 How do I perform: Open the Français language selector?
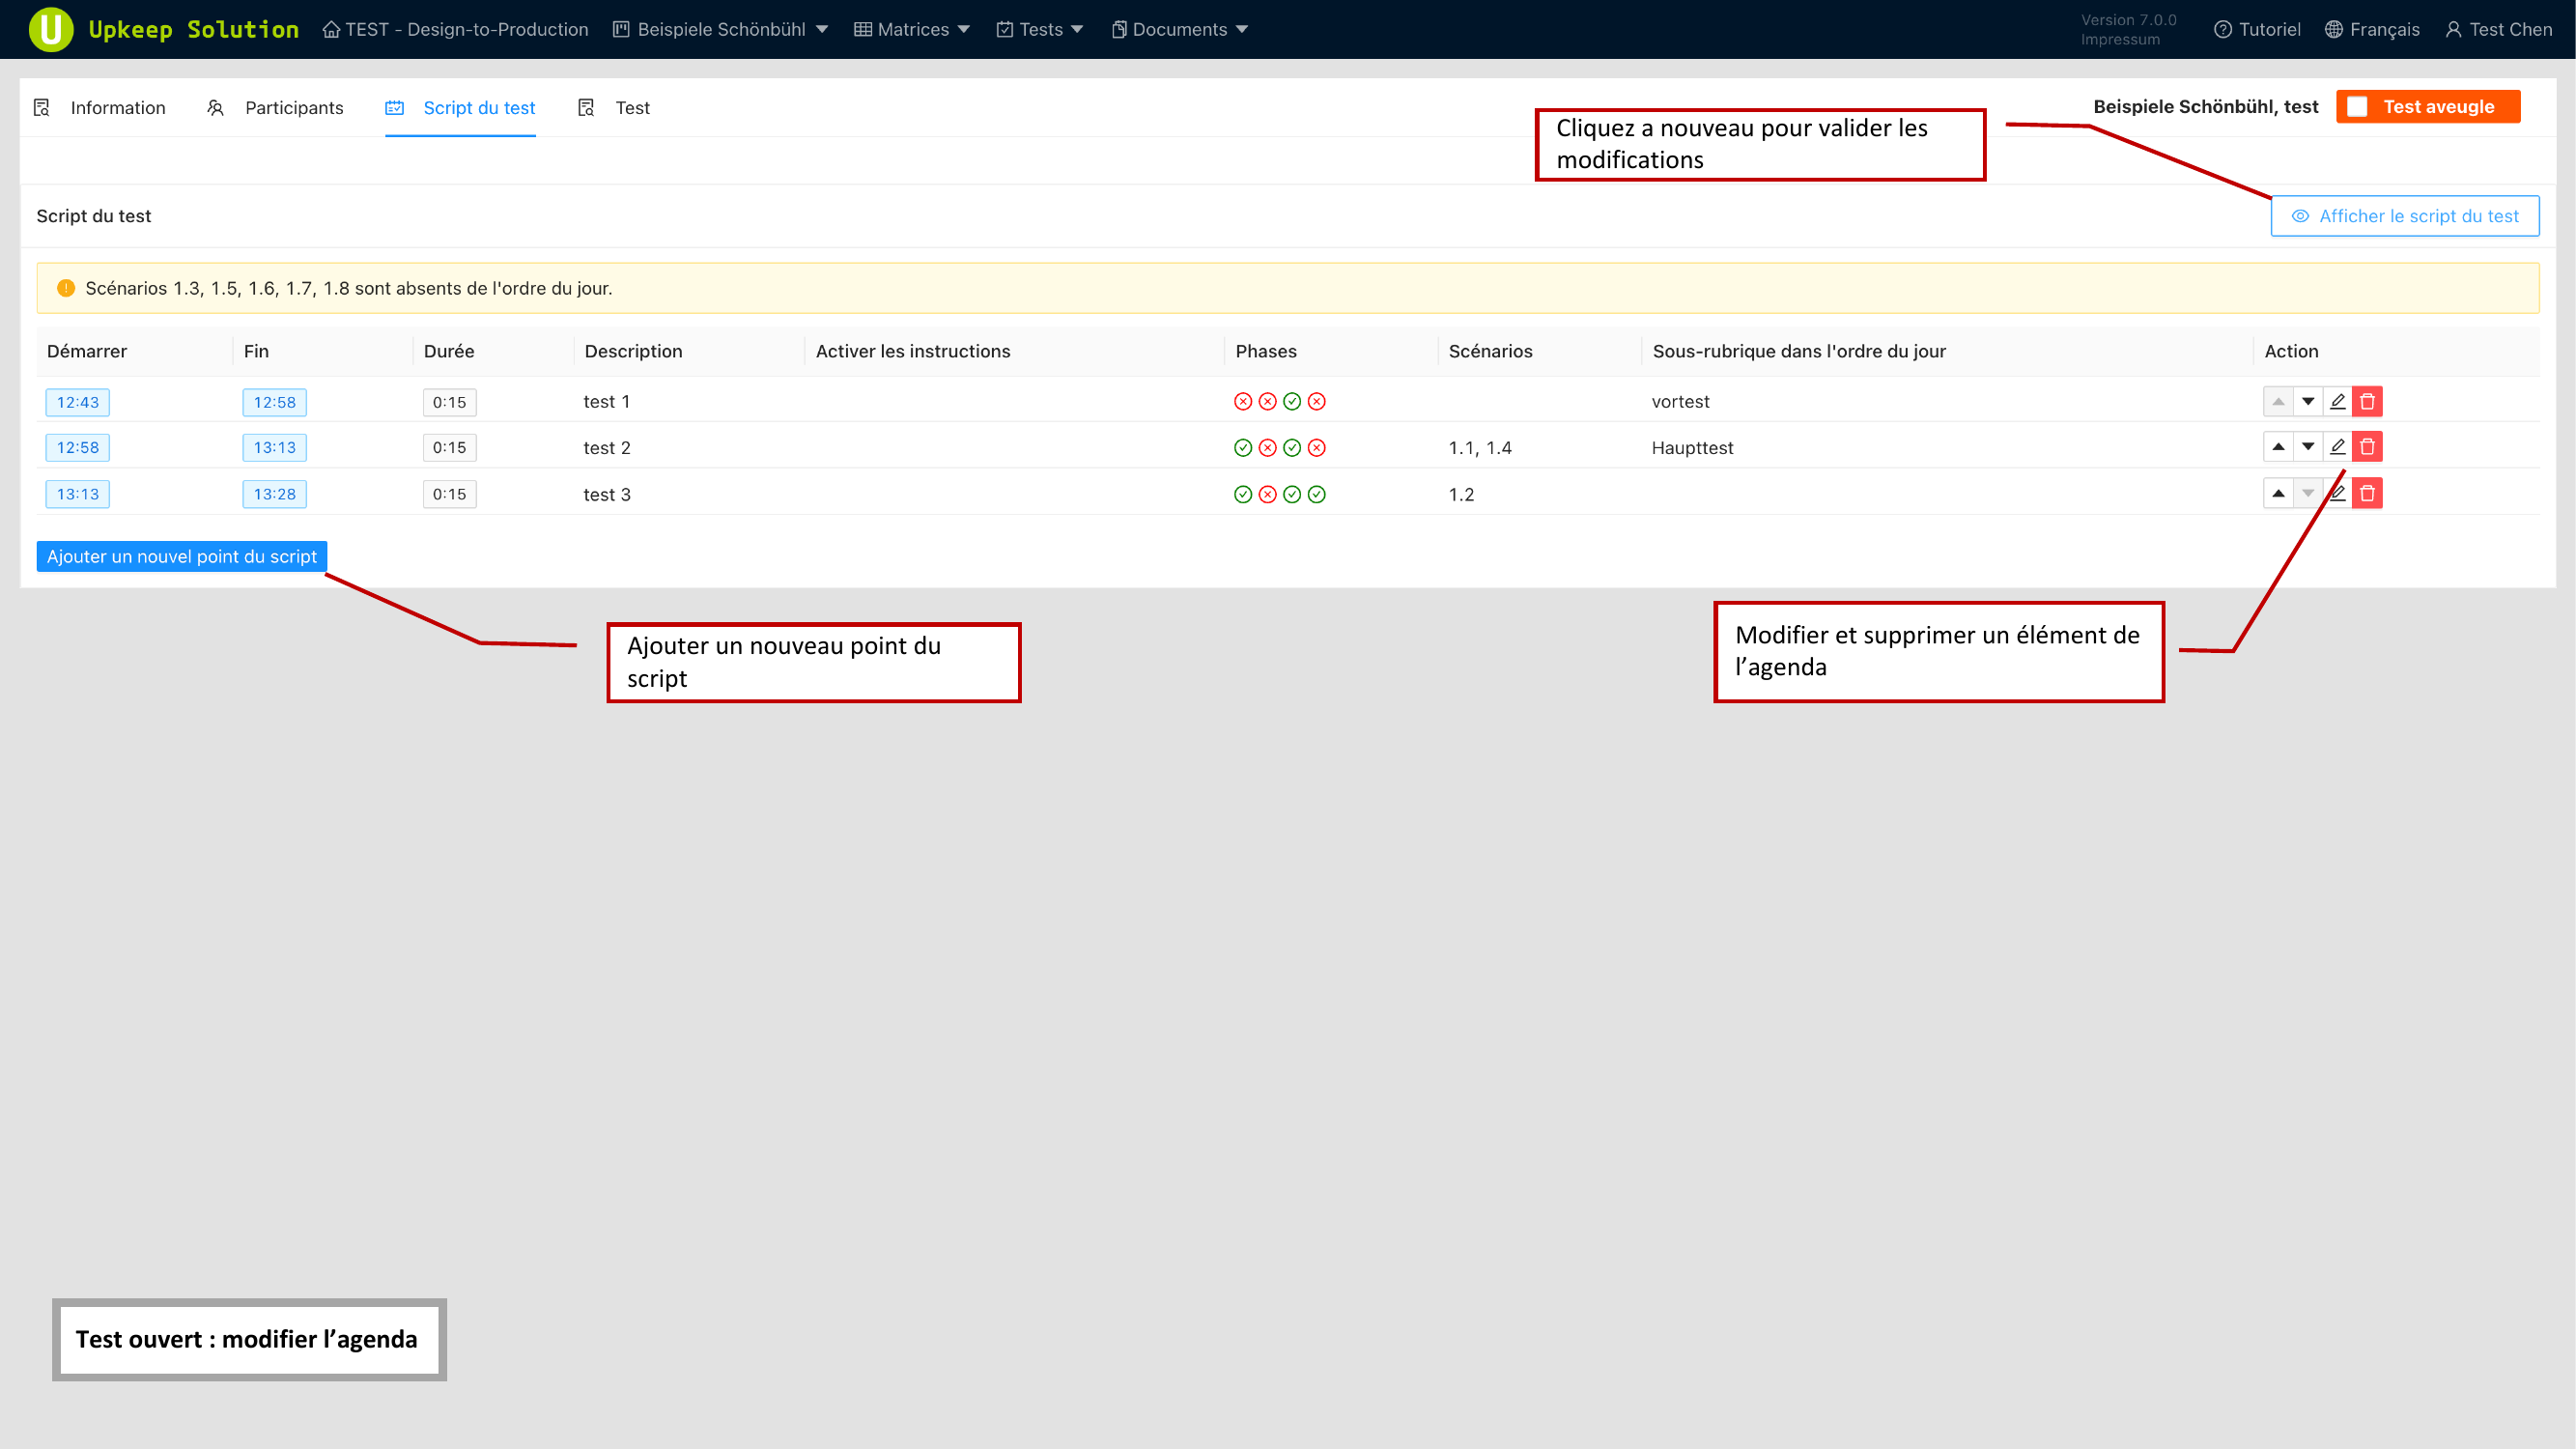coord(2372,29)
